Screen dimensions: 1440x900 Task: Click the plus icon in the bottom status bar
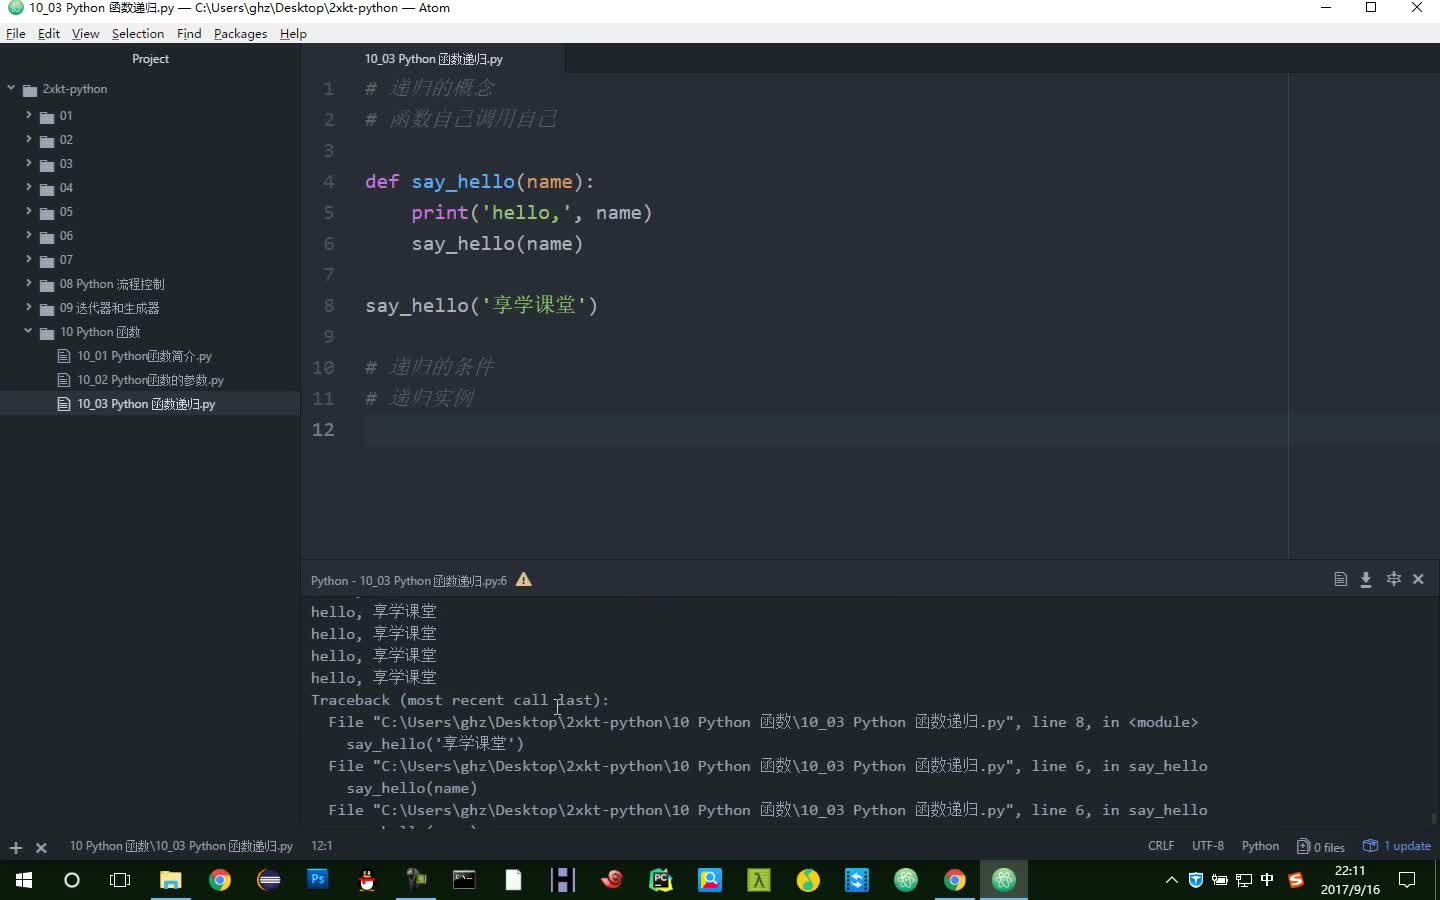pos(14,847)
